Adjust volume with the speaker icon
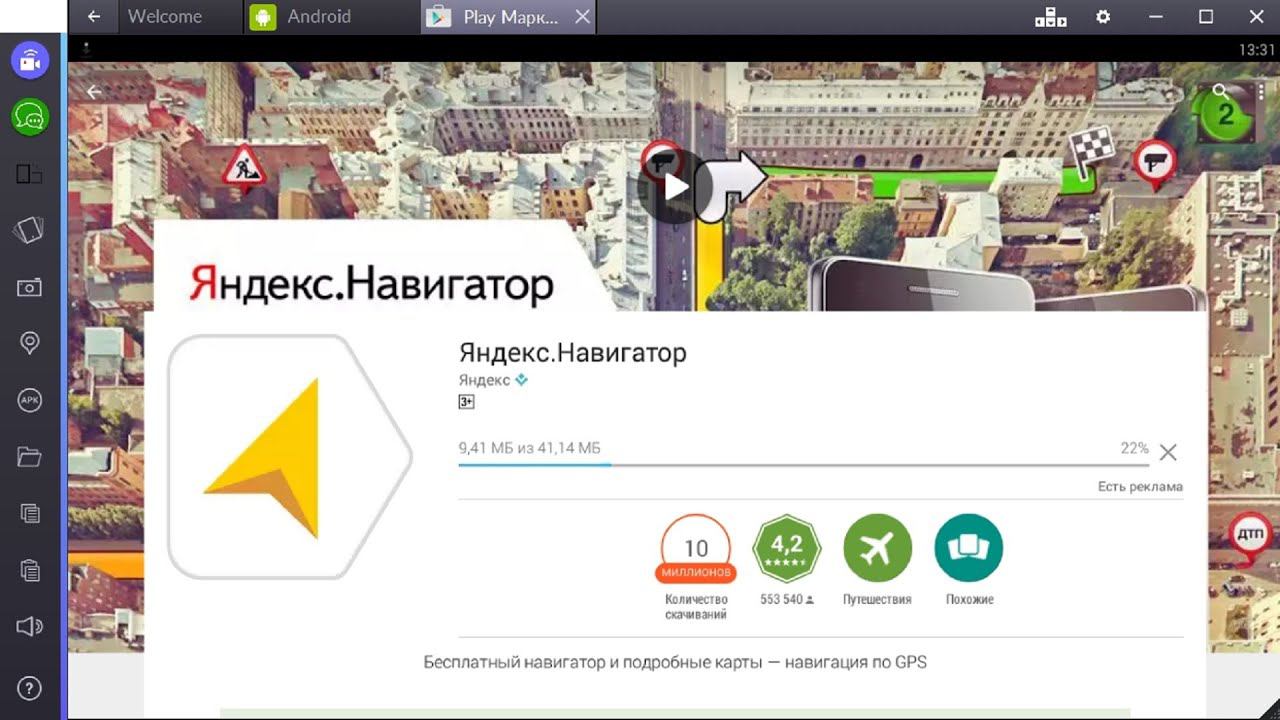The width and height of the screenshot is (1280, 720). point(30,628)
